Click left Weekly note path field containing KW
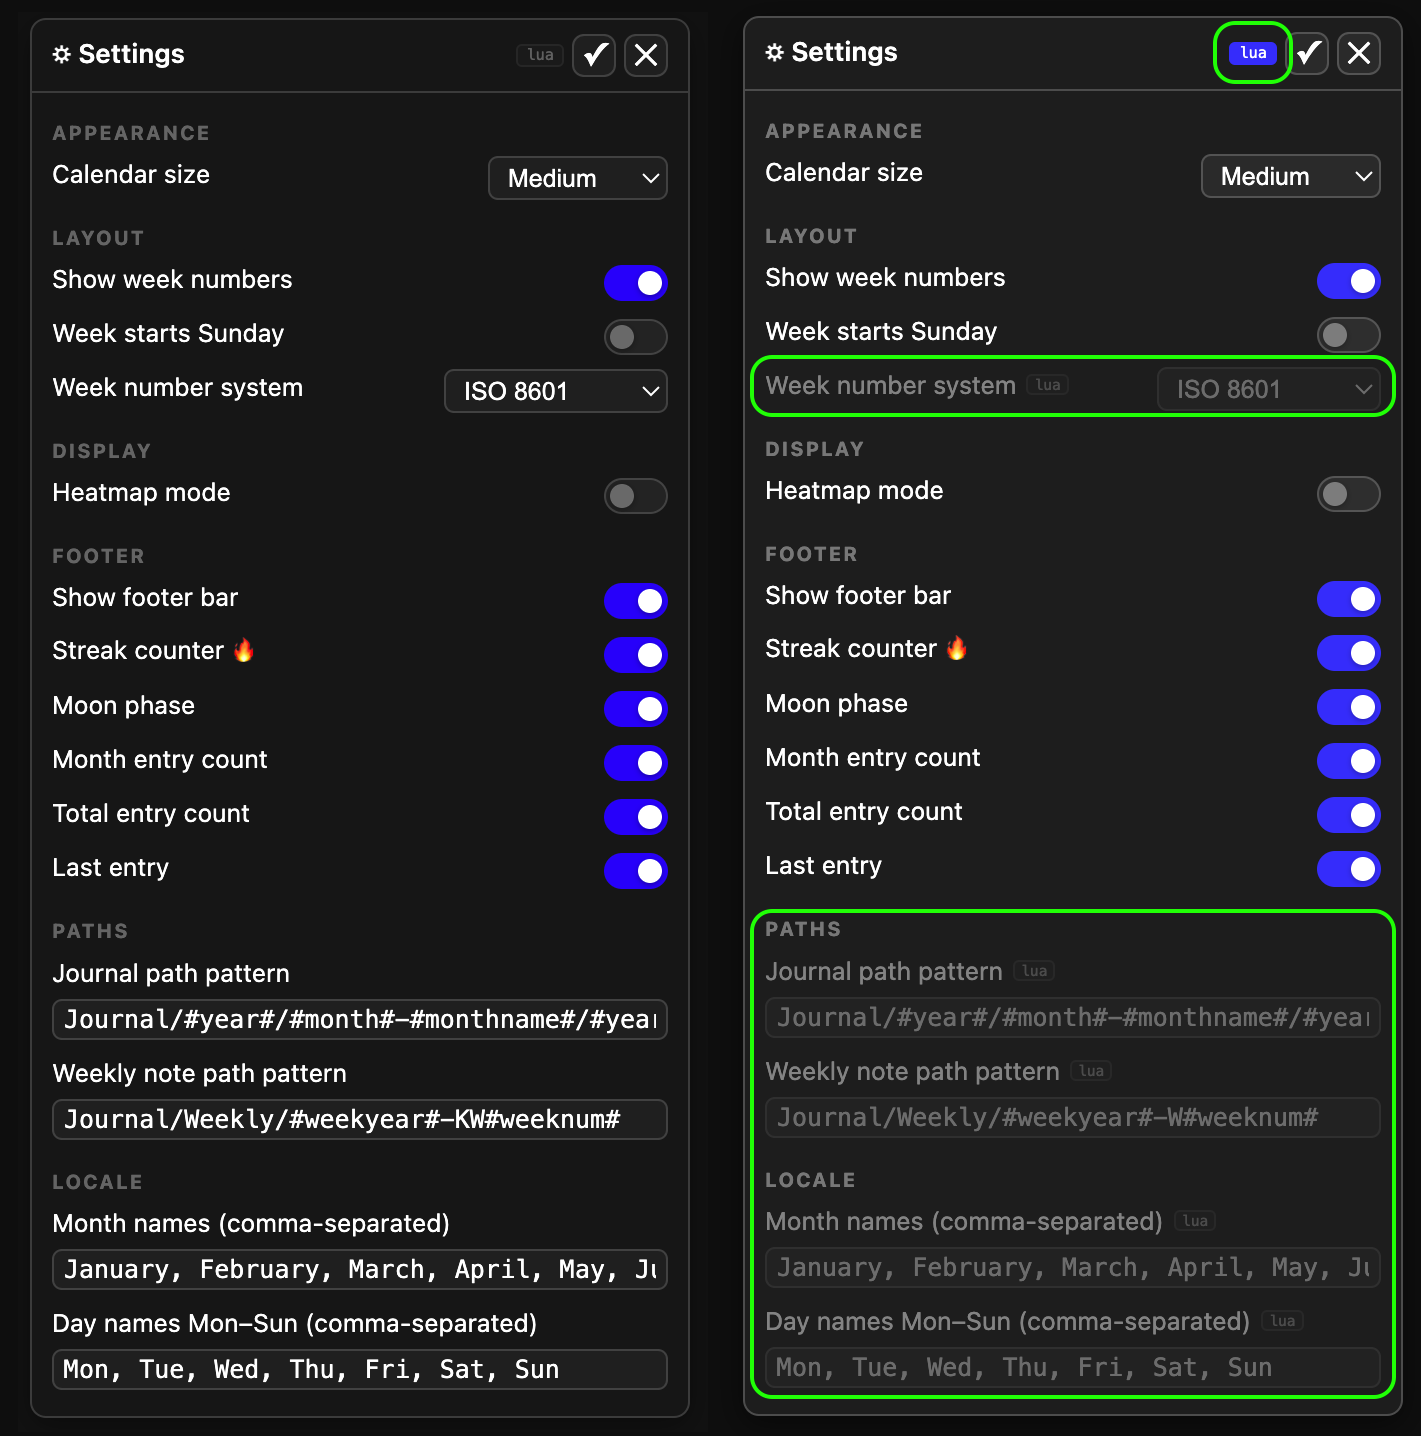 (359, 1119)
